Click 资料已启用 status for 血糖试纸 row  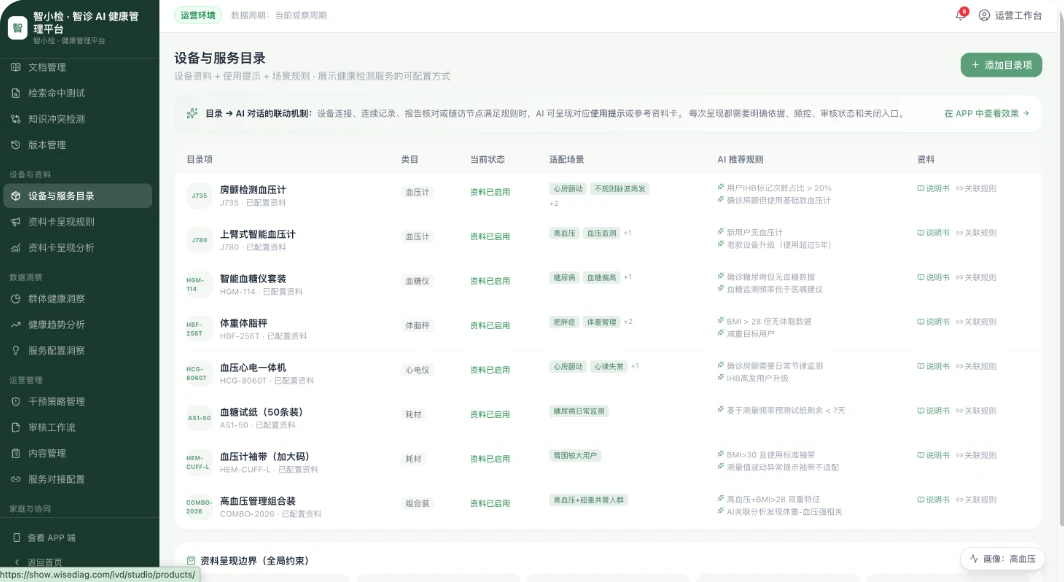pyautogui.click(x=490, y=414)
